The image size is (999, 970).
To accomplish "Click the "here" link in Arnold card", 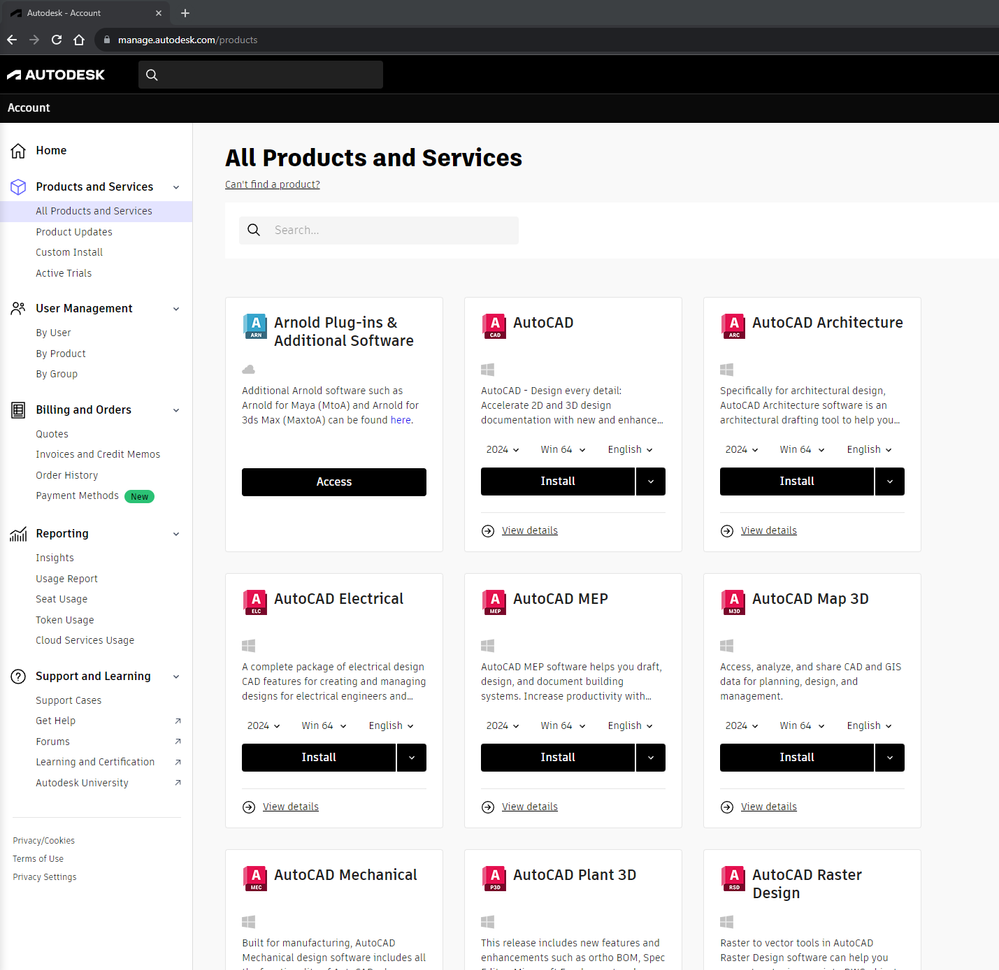I will (x=401, y=420).
